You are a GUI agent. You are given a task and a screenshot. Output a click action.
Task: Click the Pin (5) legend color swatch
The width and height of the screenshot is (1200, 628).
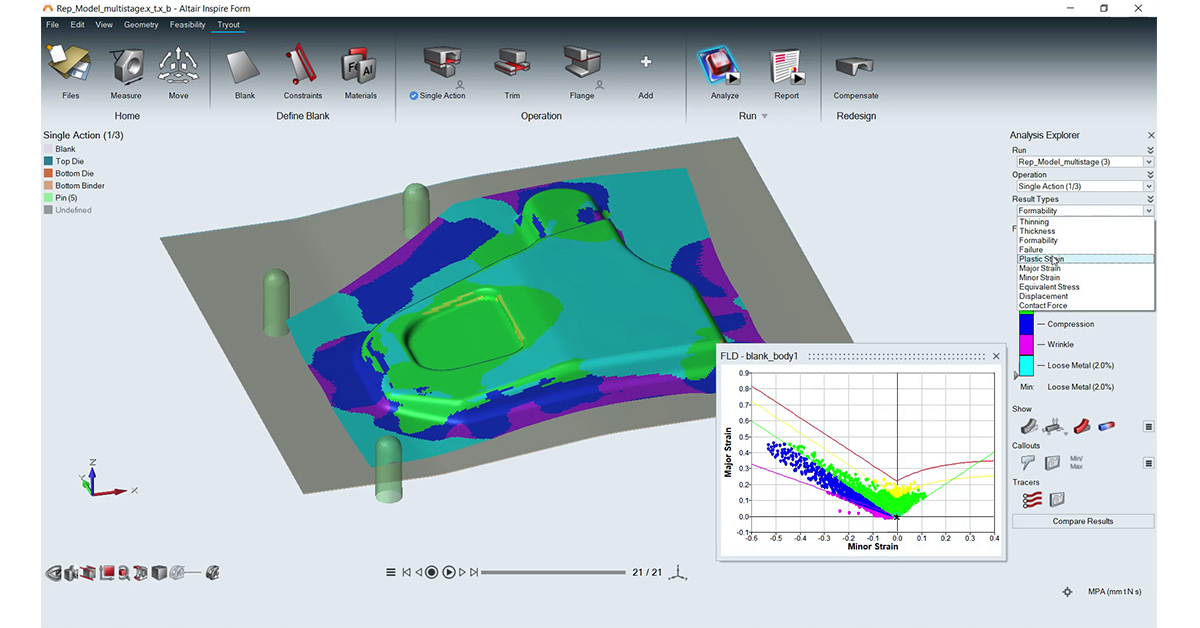pyautogui.click(x=48, y=198)
